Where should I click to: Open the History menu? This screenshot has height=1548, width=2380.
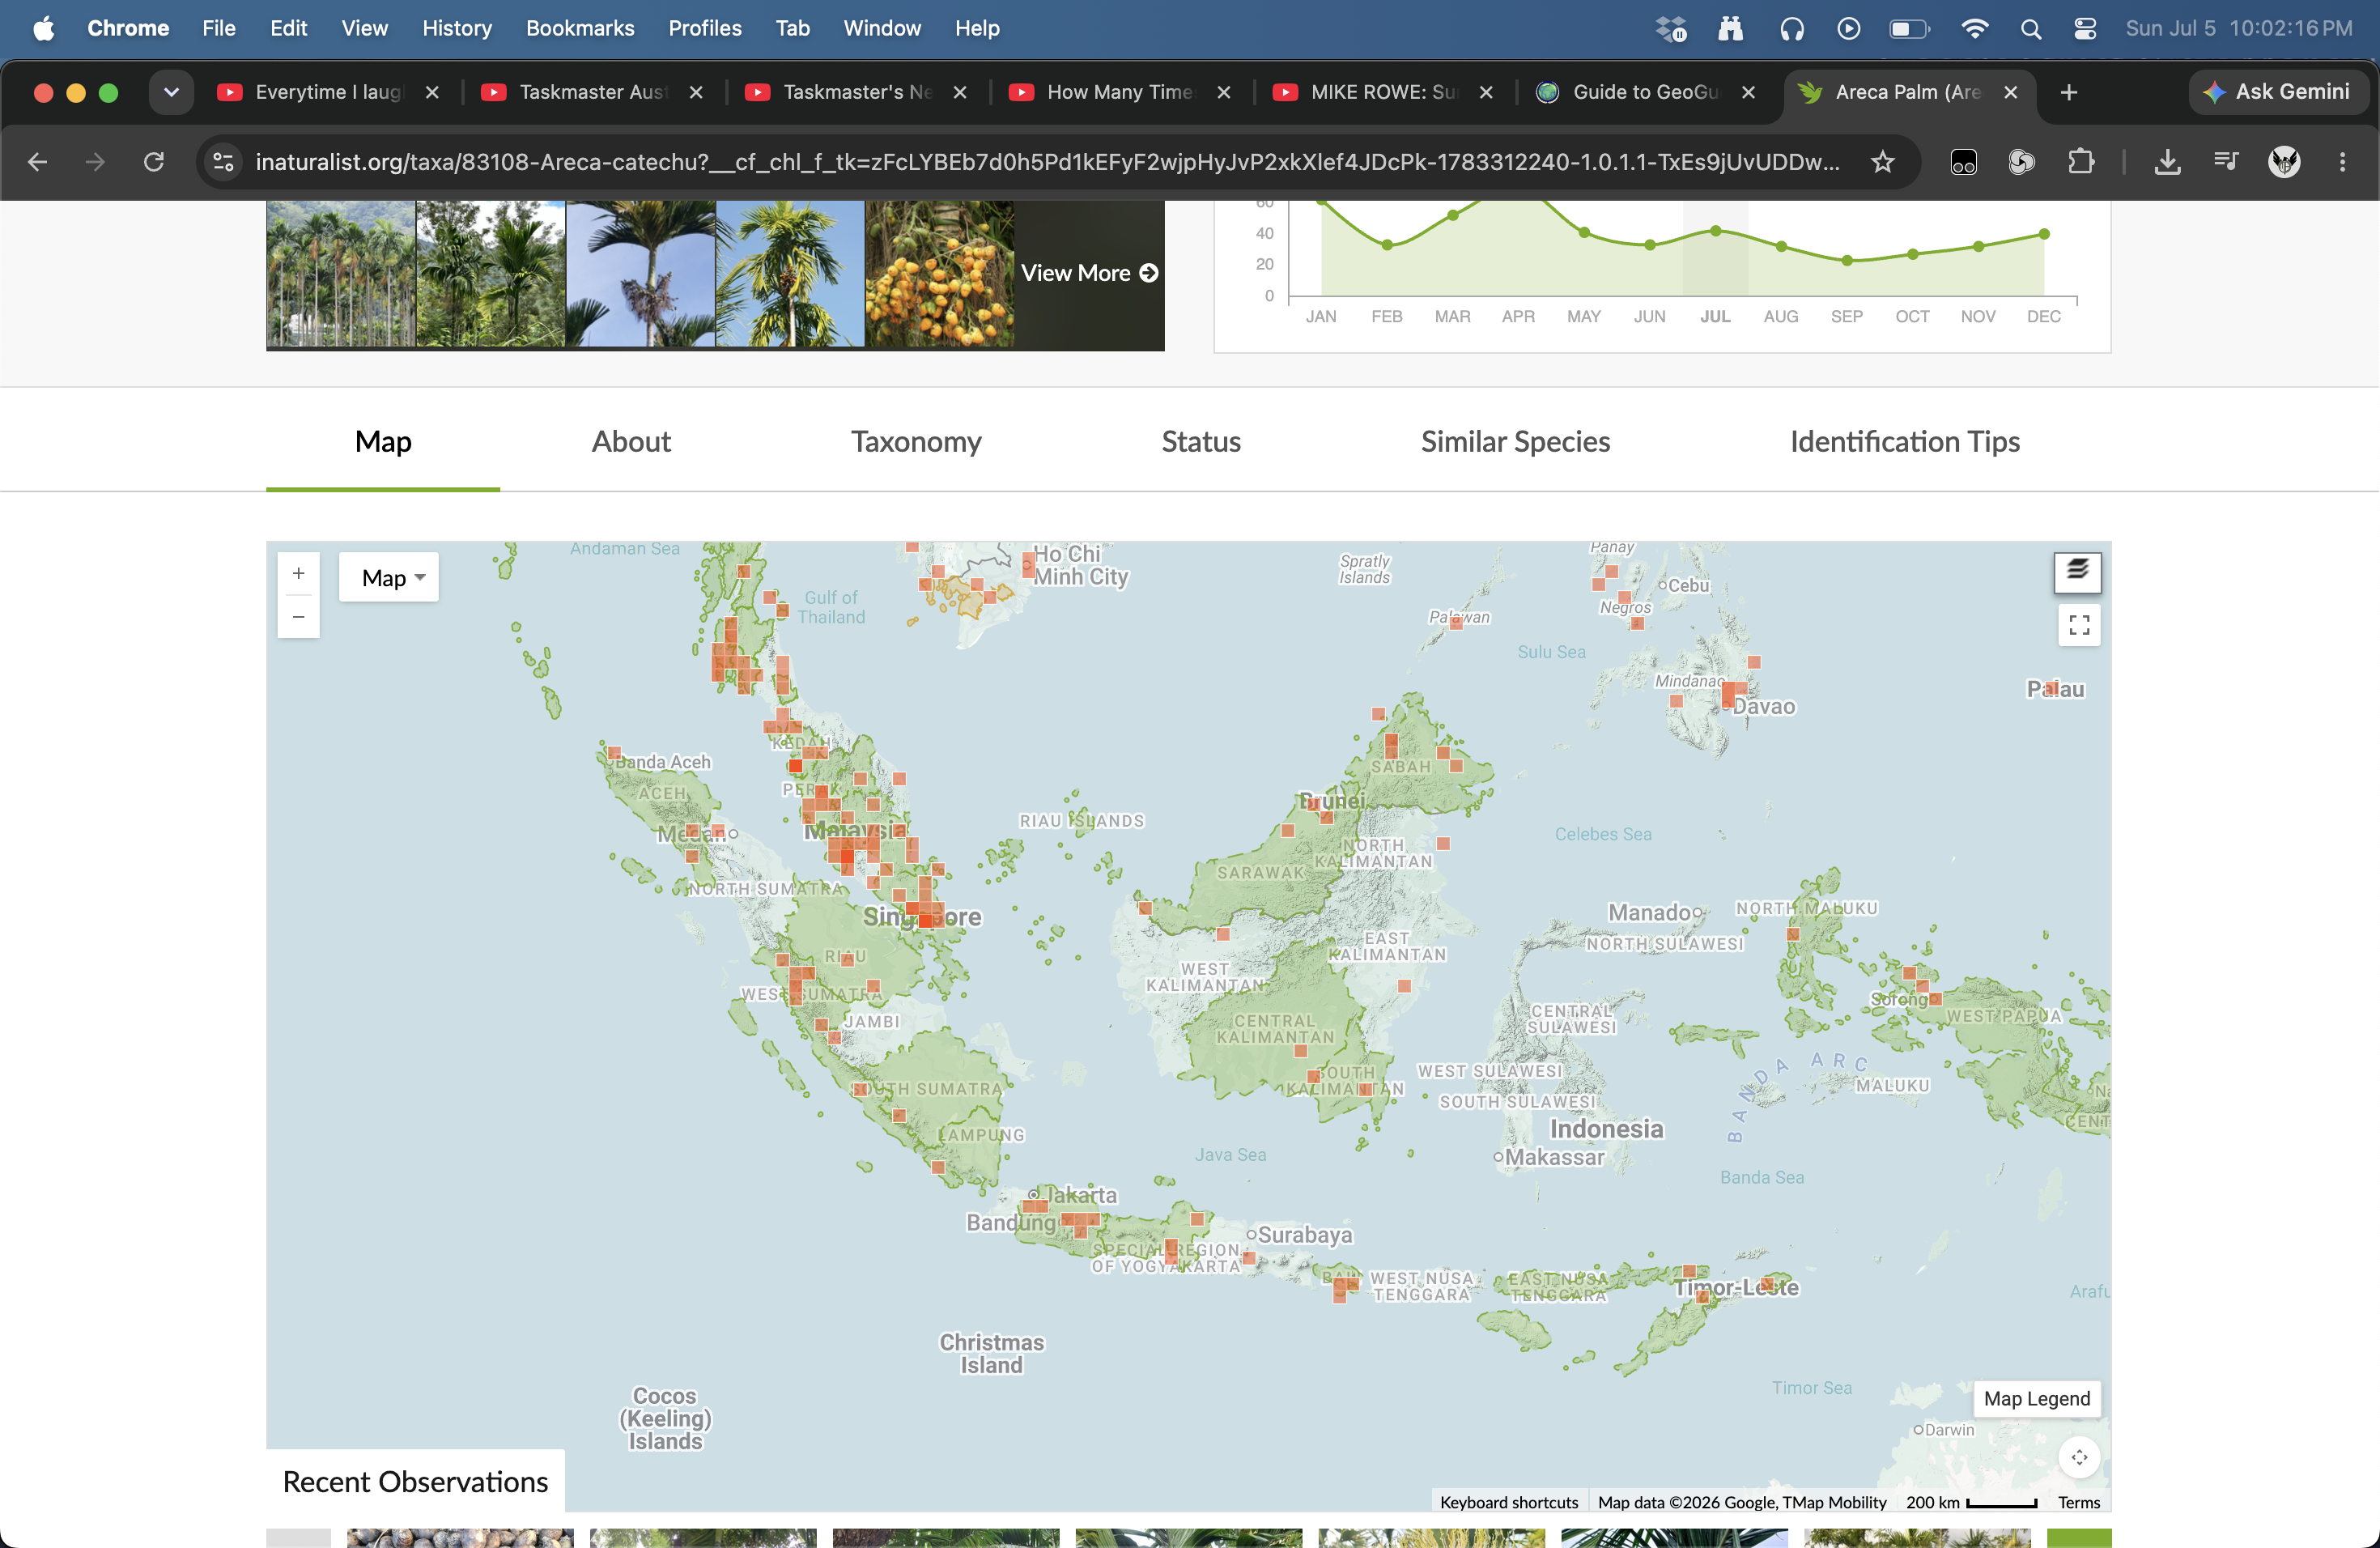pos(456,28)
